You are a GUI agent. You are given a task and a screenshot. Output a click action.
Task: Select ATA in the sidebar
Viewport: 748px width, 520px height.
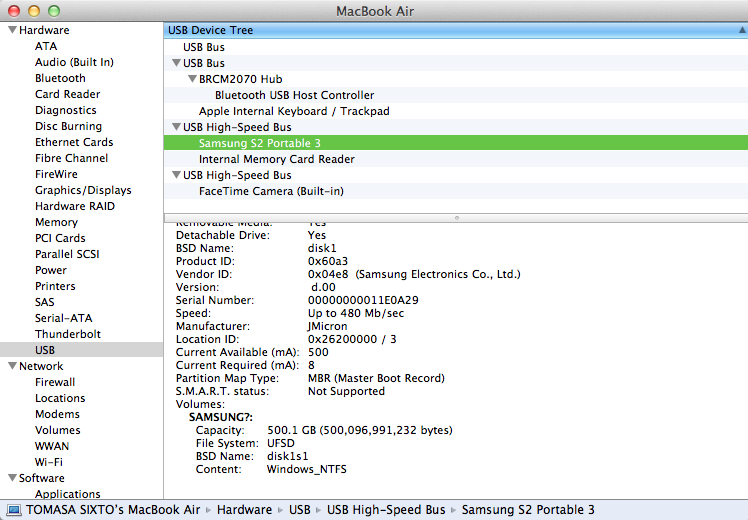[46, 46]
